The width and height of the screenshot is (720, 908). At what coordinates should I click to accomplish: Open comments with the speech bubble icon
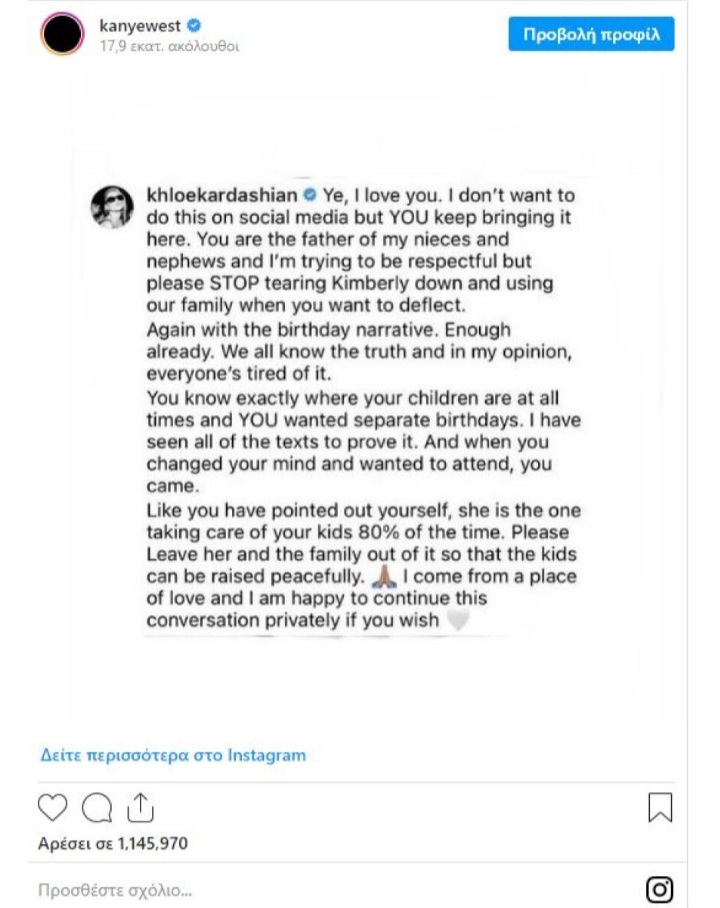tap(97, 807)
